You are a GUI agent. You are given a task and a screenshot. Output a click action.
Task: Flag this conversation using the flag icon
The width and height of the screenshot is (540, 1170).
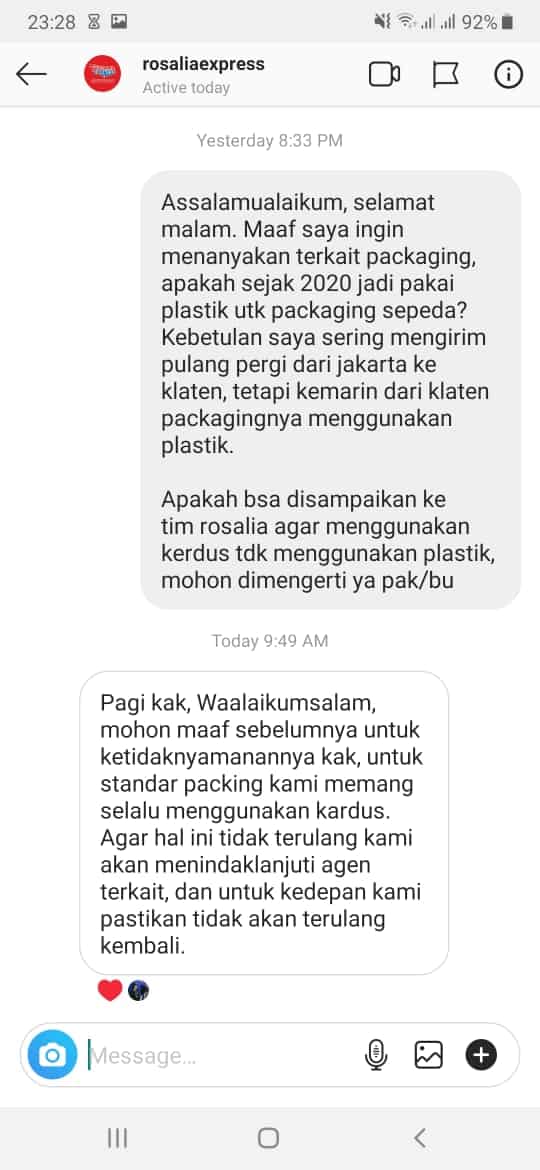point(446,75)
